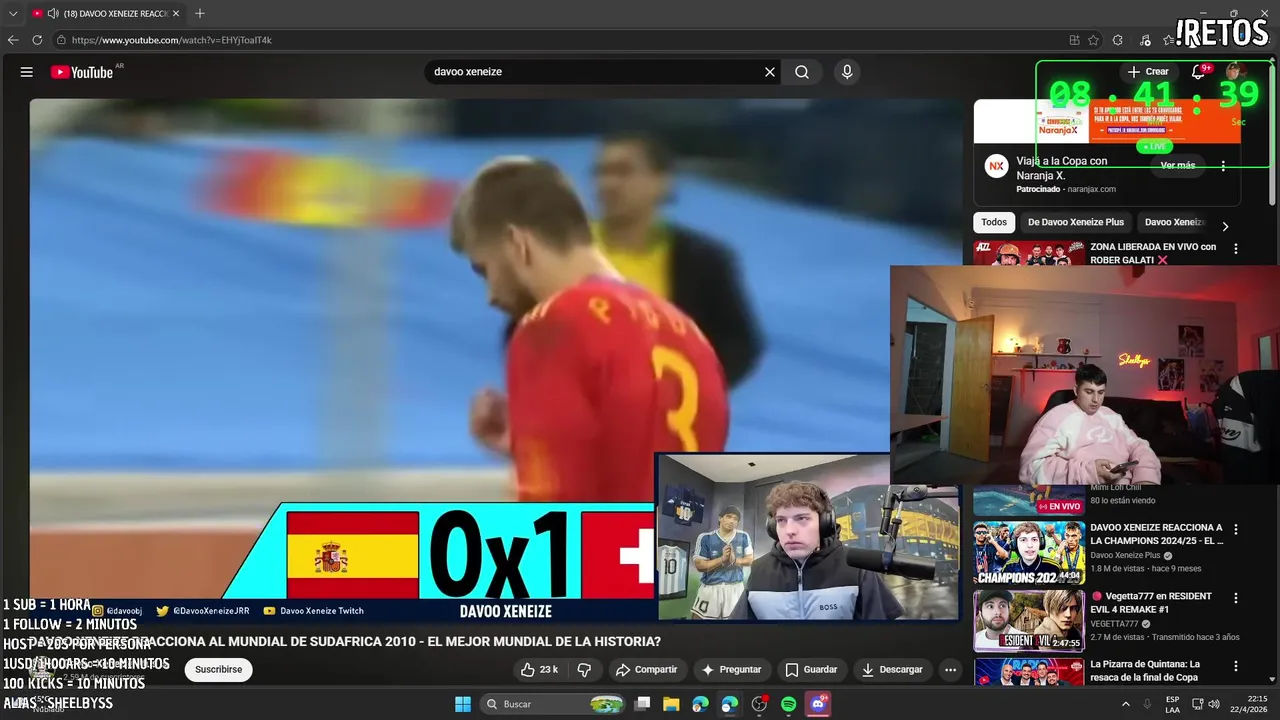
Task: Share the video via Compartir
Action: pyautogui.click(x=647, y=670)
